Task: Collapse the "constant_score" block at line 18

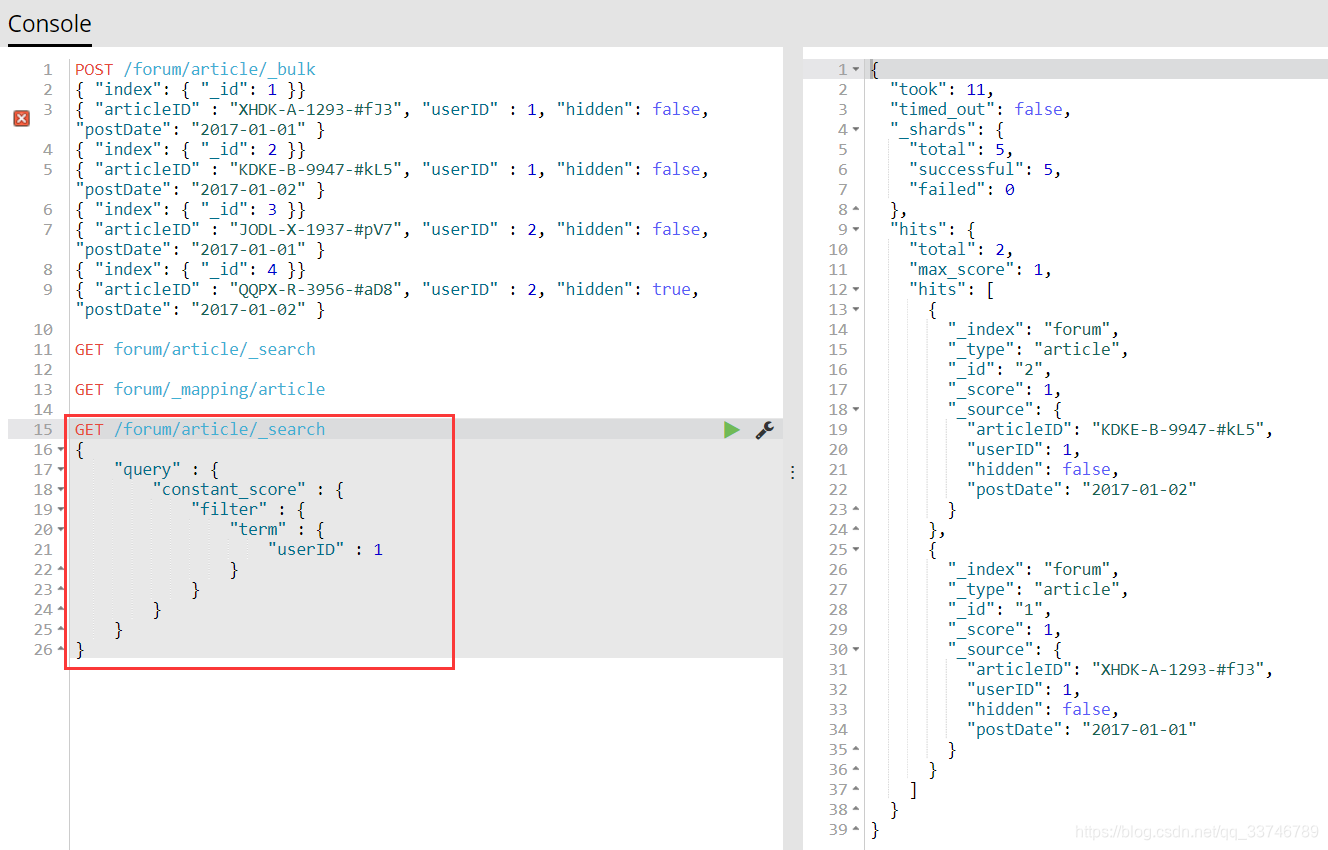Action: [61, 490]
